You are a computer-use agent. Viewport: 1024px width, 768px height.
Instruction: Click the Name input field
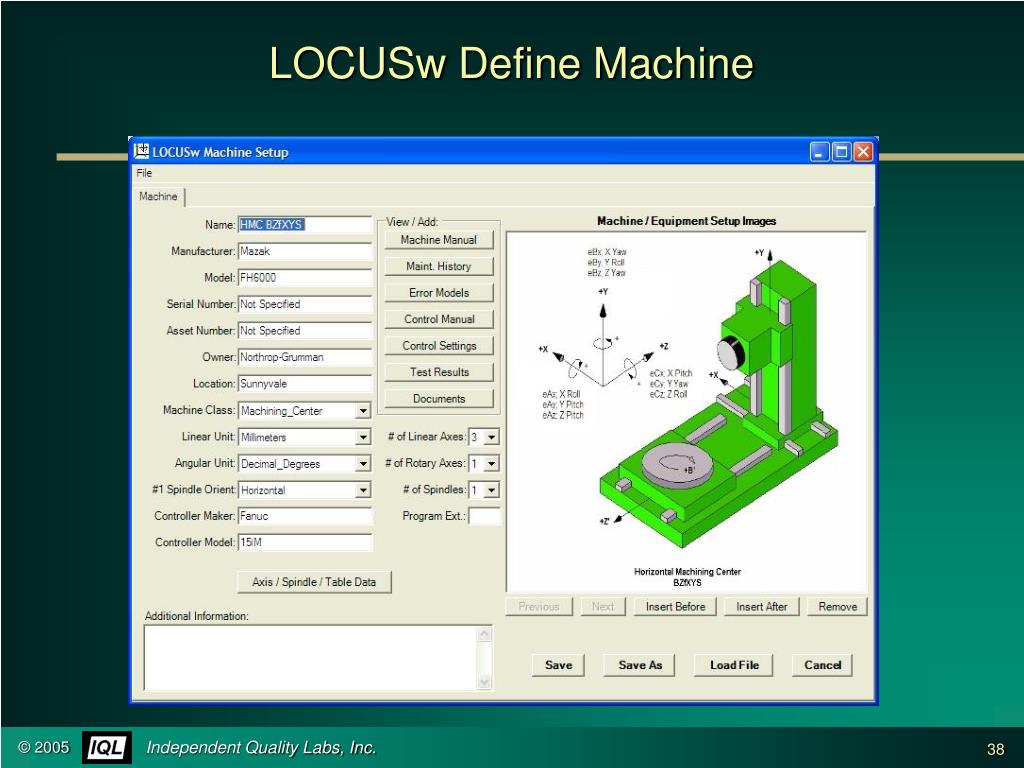coord(305,225)
